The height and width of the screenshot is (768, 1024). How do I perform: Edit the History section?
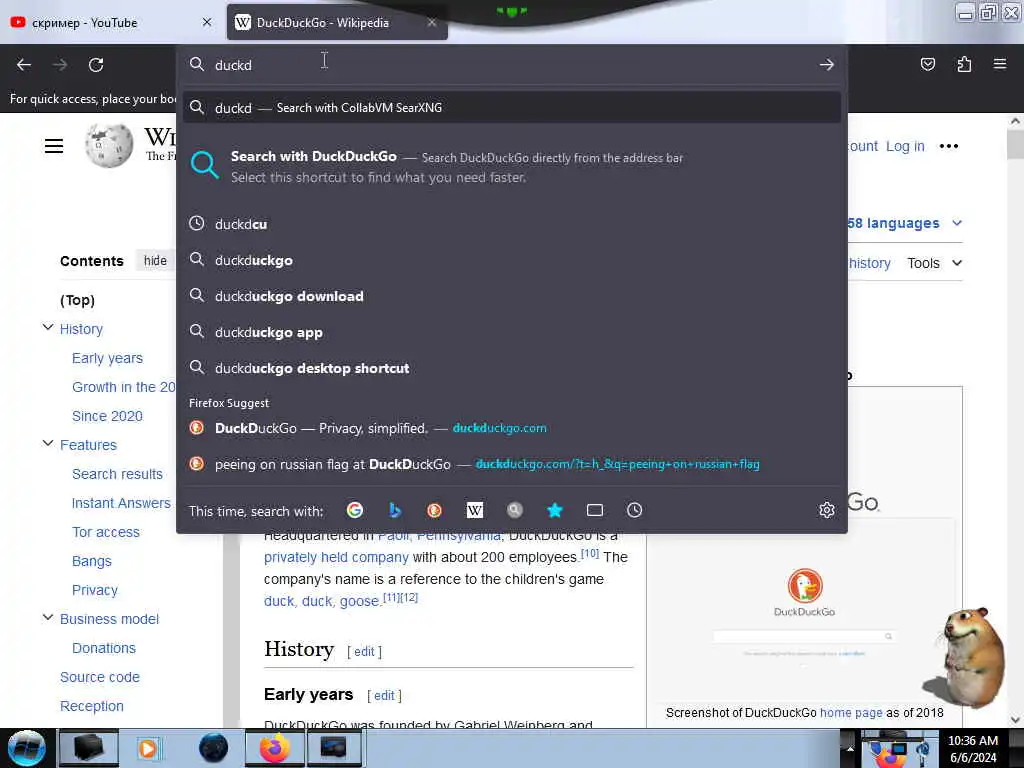364,652
